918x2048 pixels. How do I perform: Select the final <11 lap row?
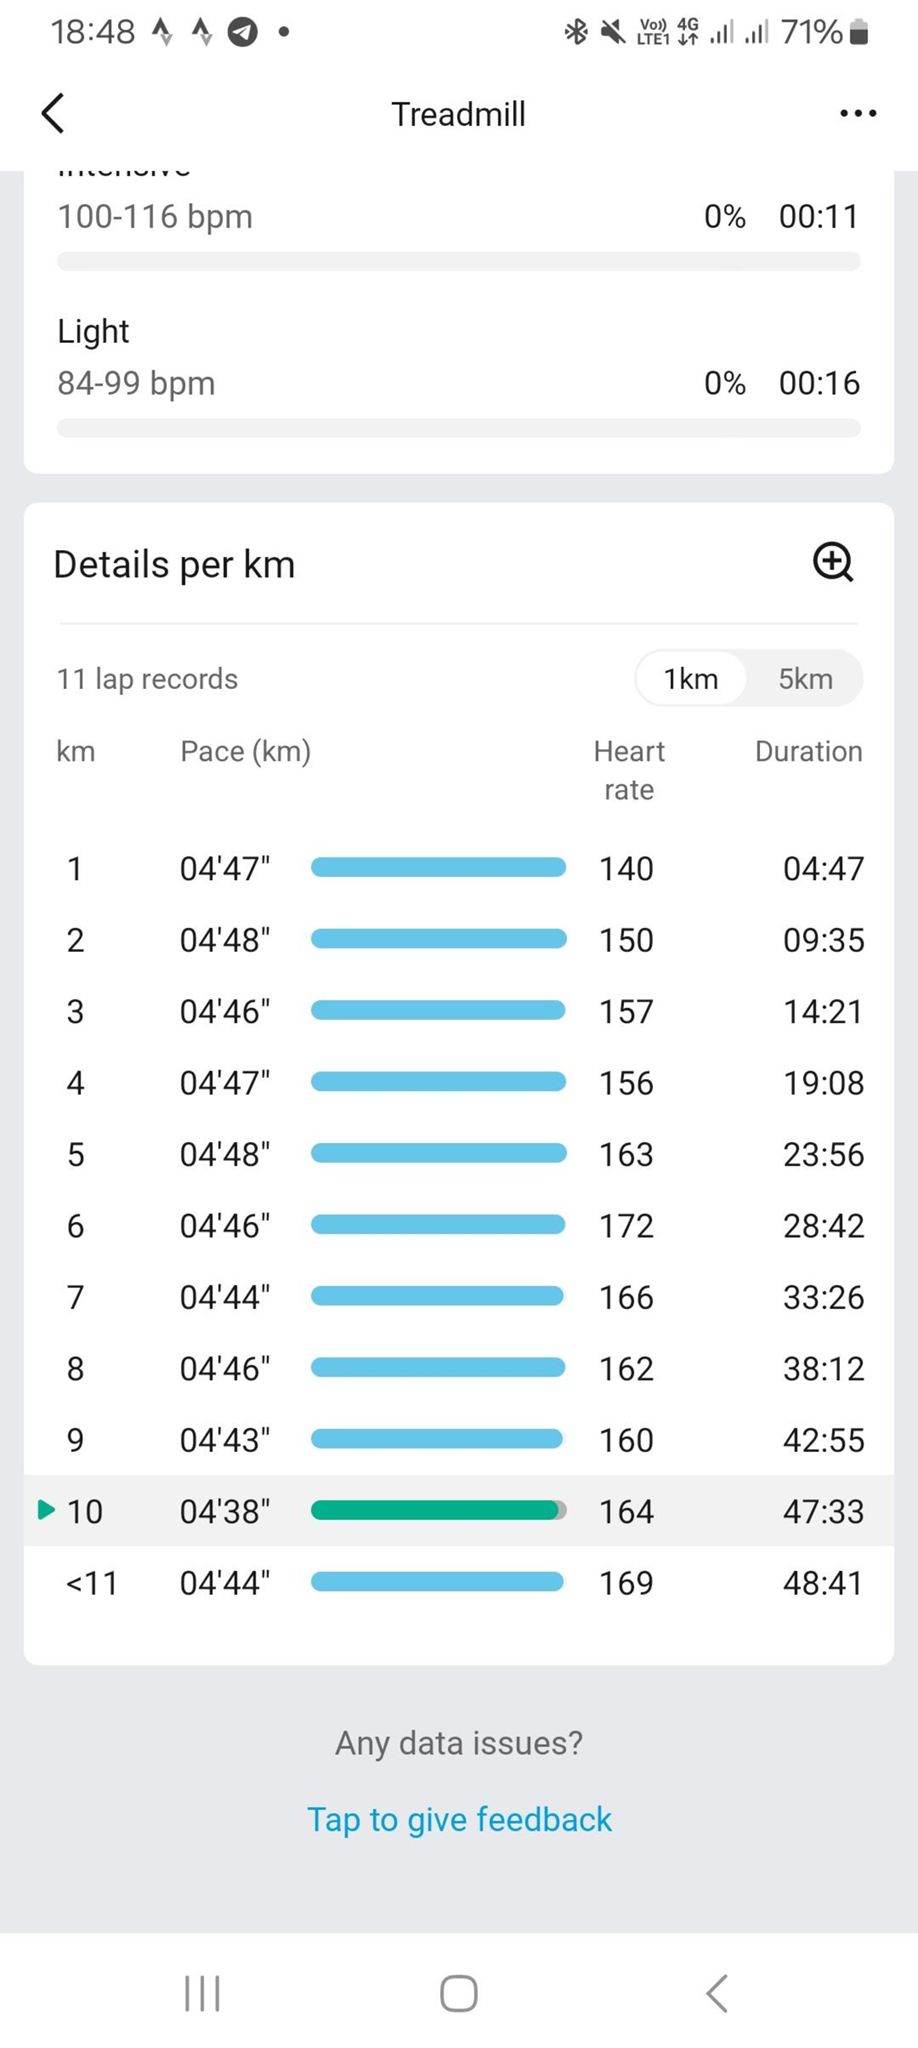click(x=458, y=1583)
